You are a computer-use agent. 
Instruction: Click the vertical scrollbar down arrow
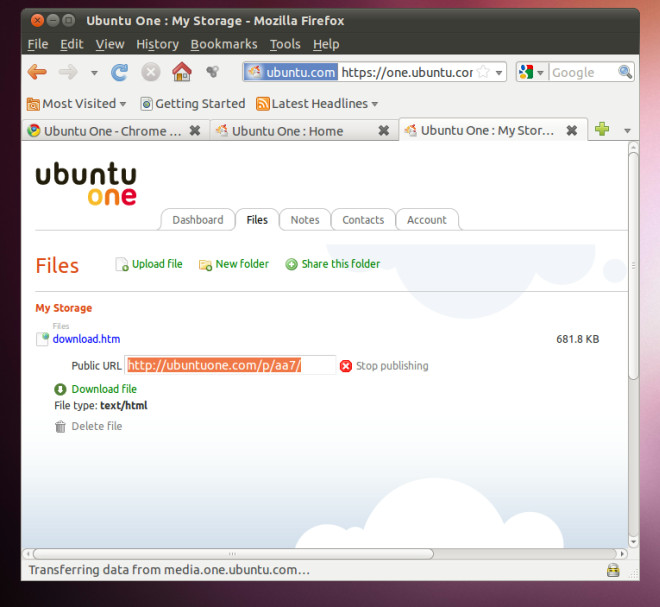(633, 542)
